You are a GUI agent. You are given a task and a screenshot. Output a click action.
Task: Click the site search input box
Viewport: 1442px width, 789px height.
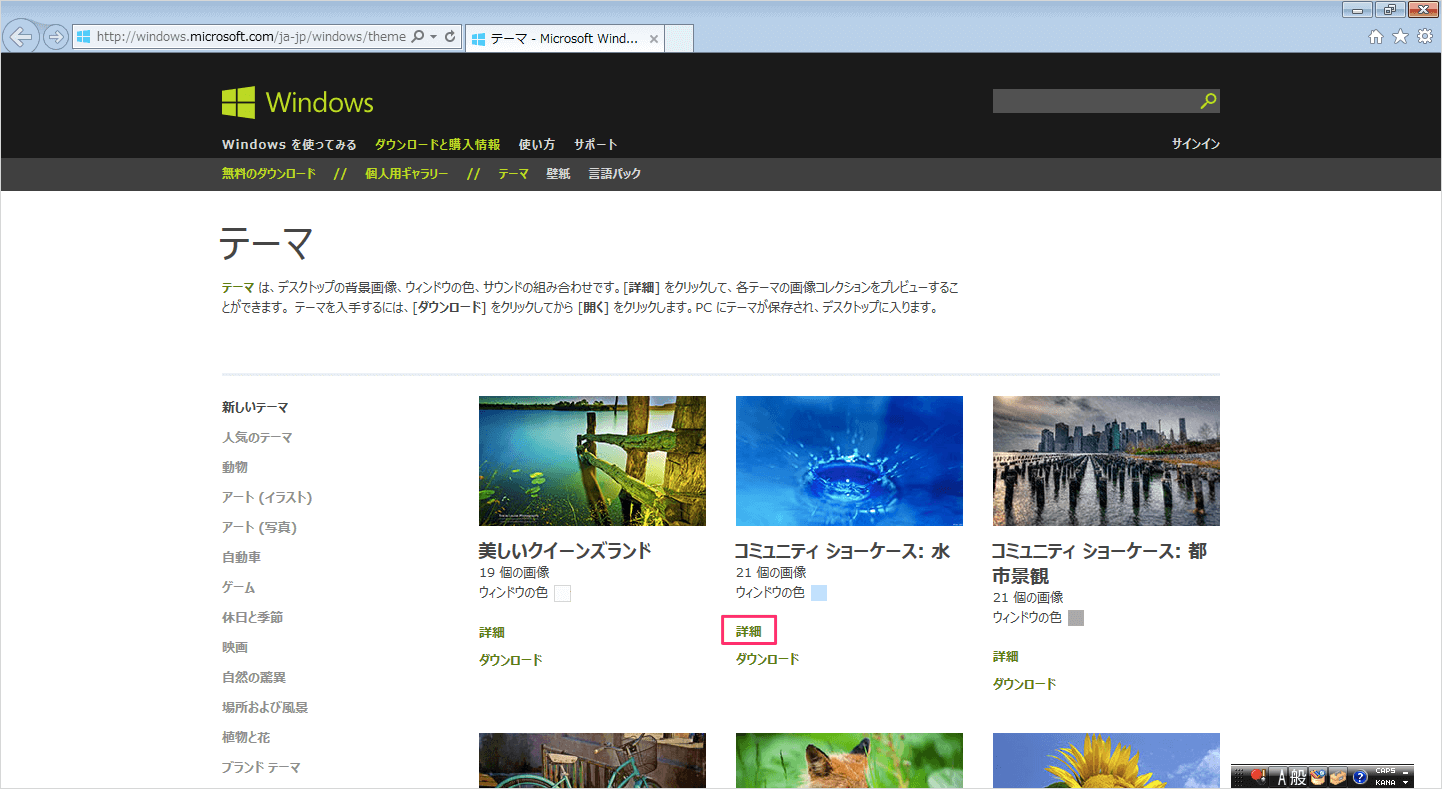1095,101
